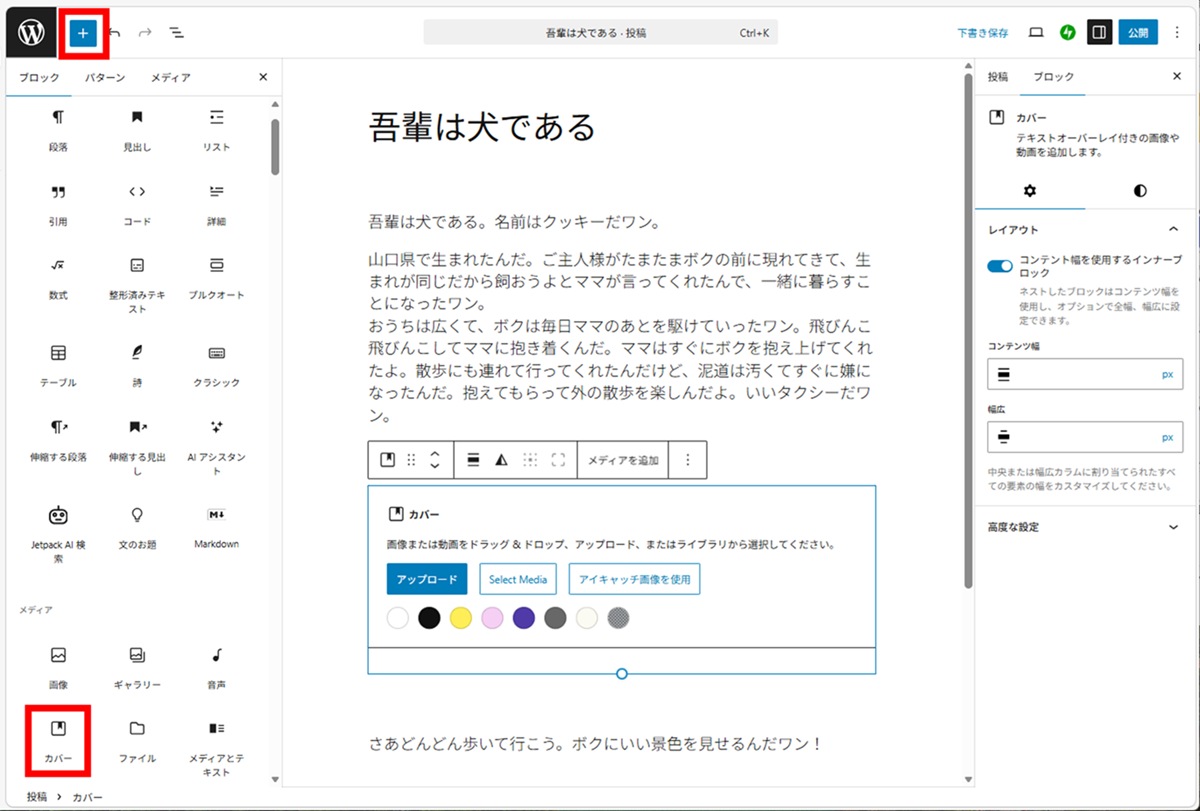This screenshot has height=811, width=1200.
Task: Toggle inner blocks use content width switch
Action: click(1000, 266)
